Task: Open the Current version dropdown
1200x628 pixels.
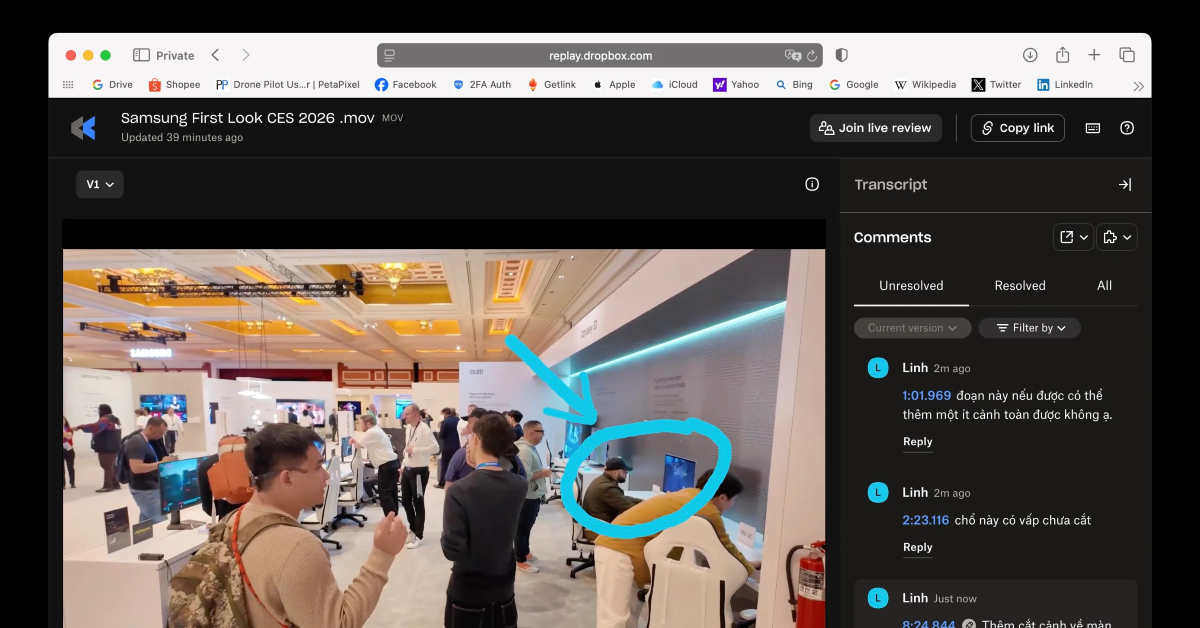Action: [911, 327]
